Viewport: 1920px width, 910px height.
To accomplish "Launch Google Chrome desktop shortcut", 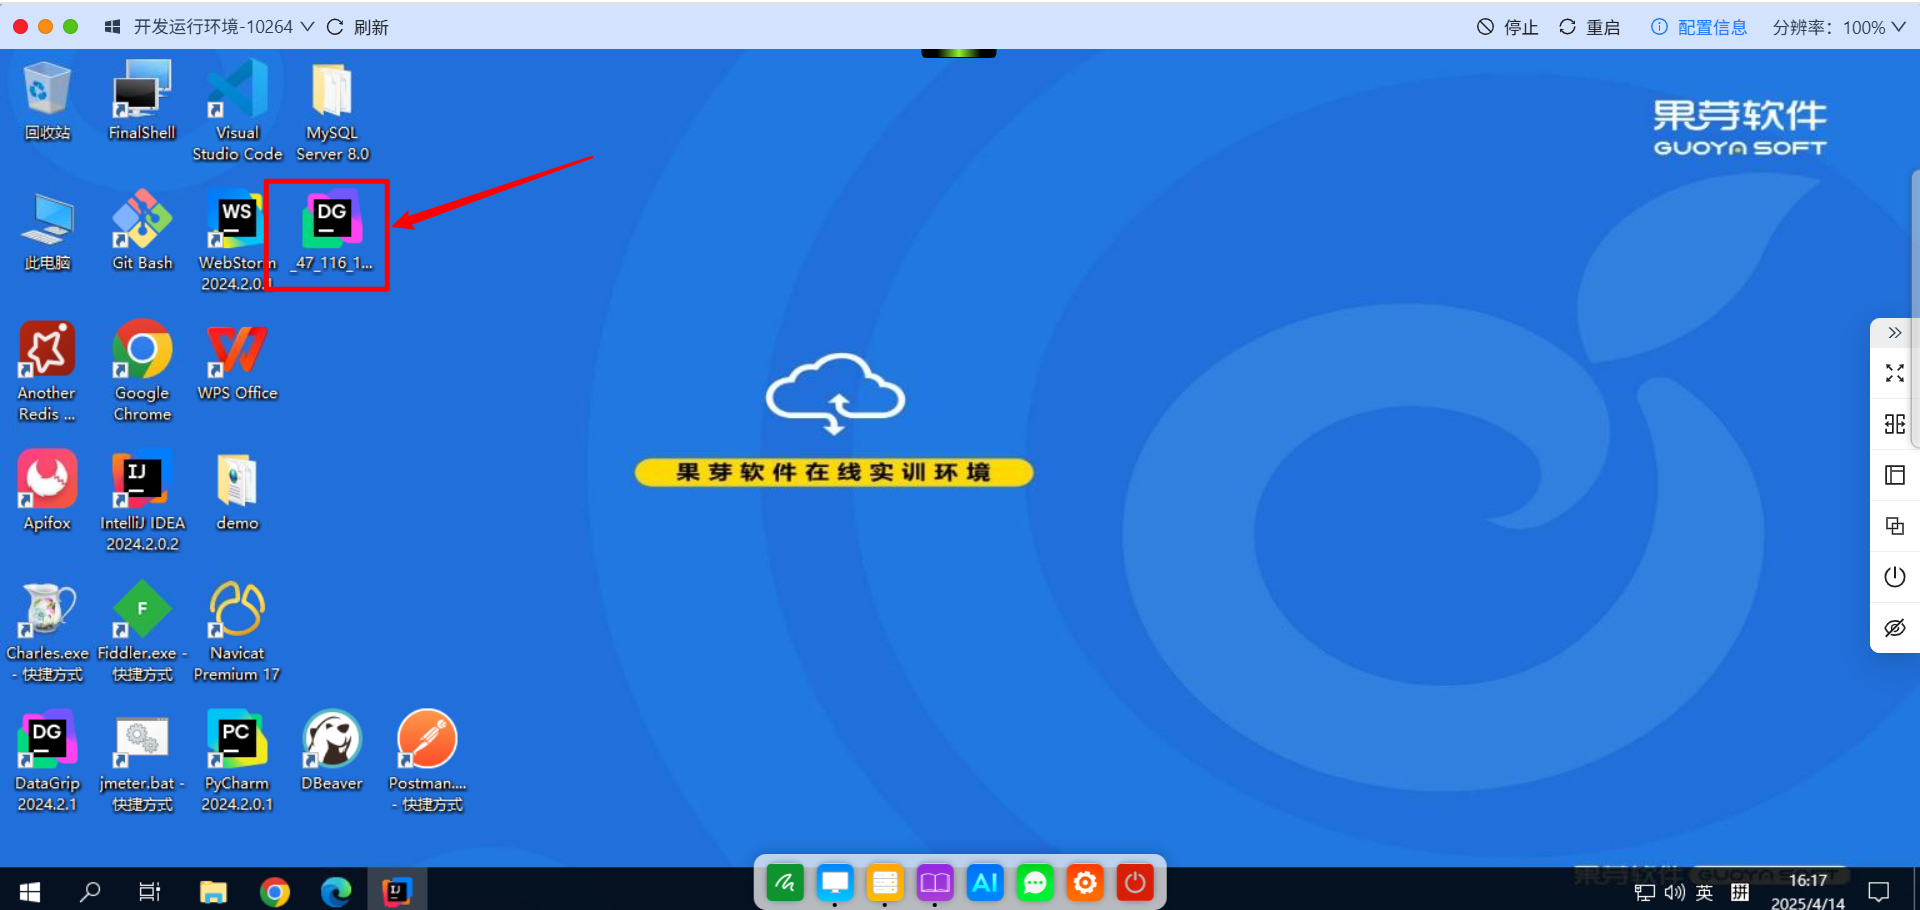I will tap(142, 371).
